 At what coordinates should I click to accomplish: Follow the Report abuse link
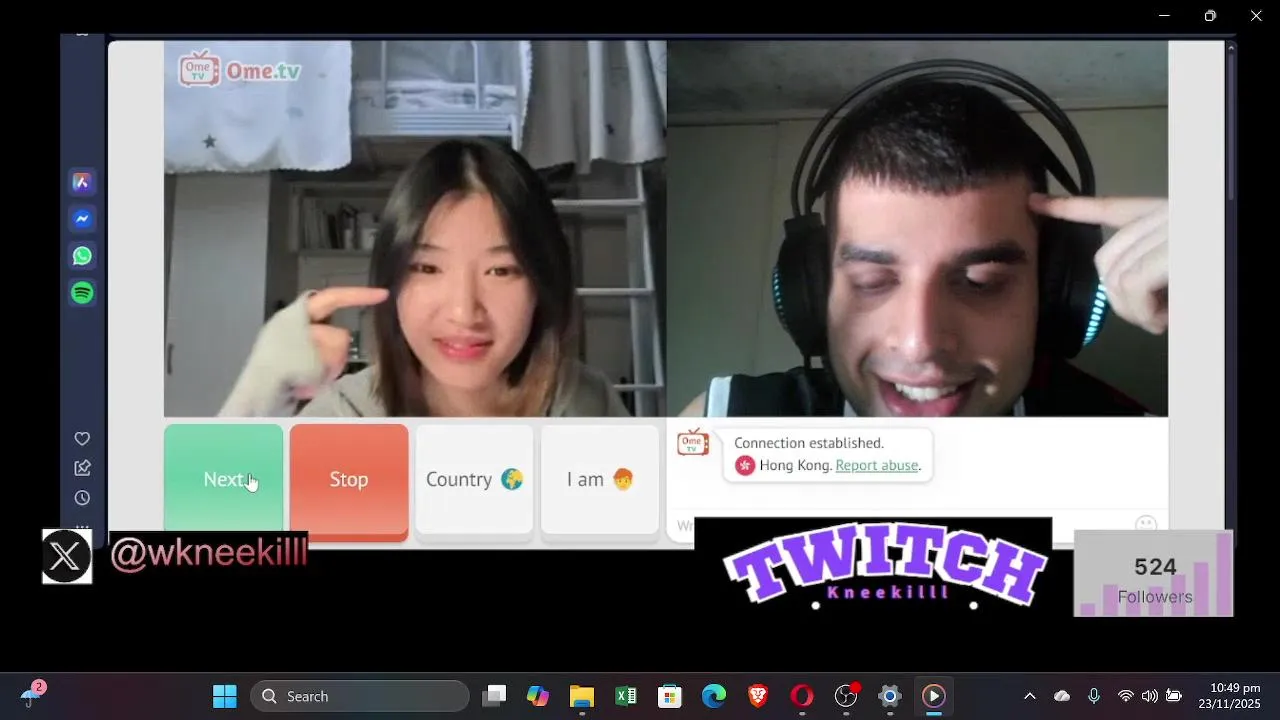(877, 465)
